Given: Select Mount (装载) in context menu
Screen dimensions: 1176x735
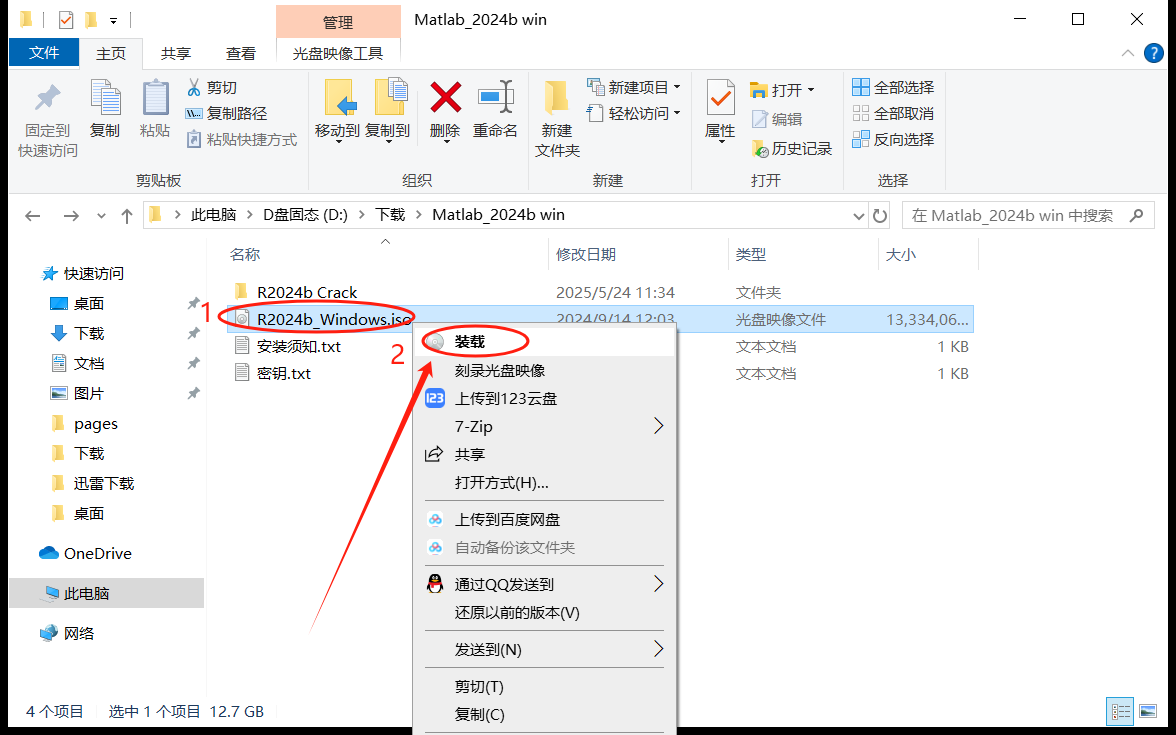Looking at the screenshot, I should 544,342.
